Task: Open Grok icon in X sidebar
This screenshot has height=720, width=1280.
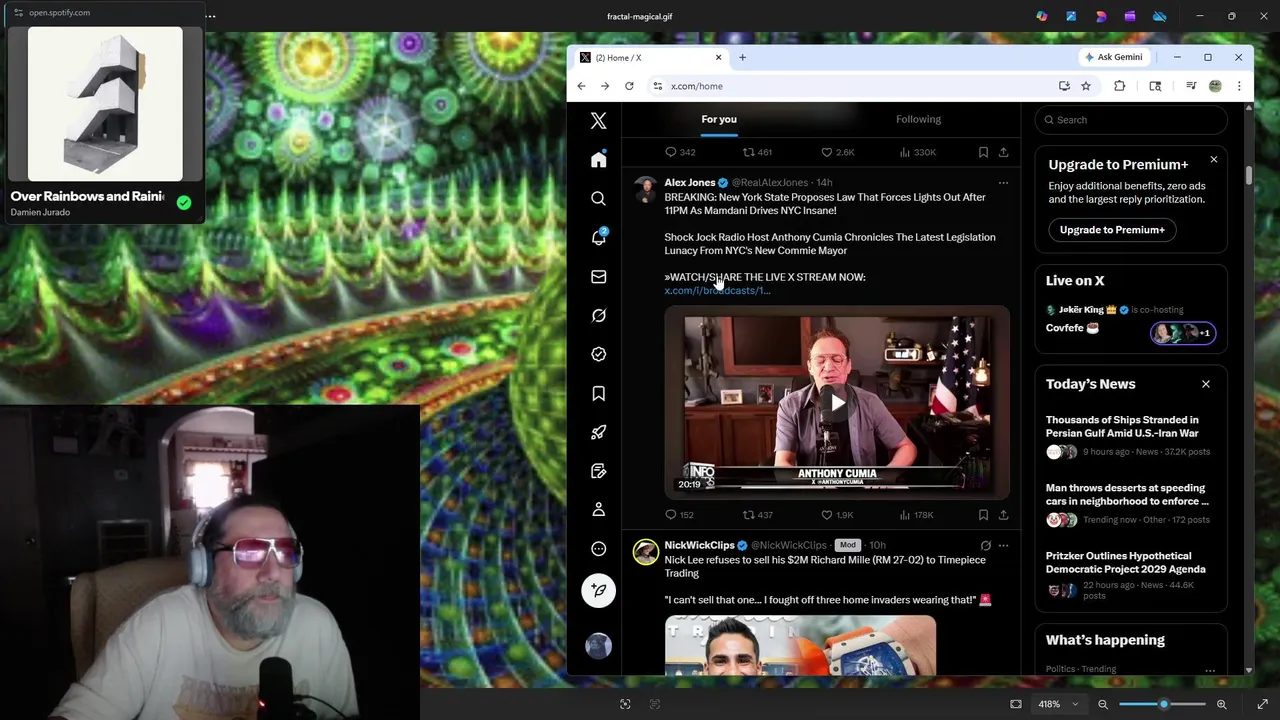Action: [598, 316]
